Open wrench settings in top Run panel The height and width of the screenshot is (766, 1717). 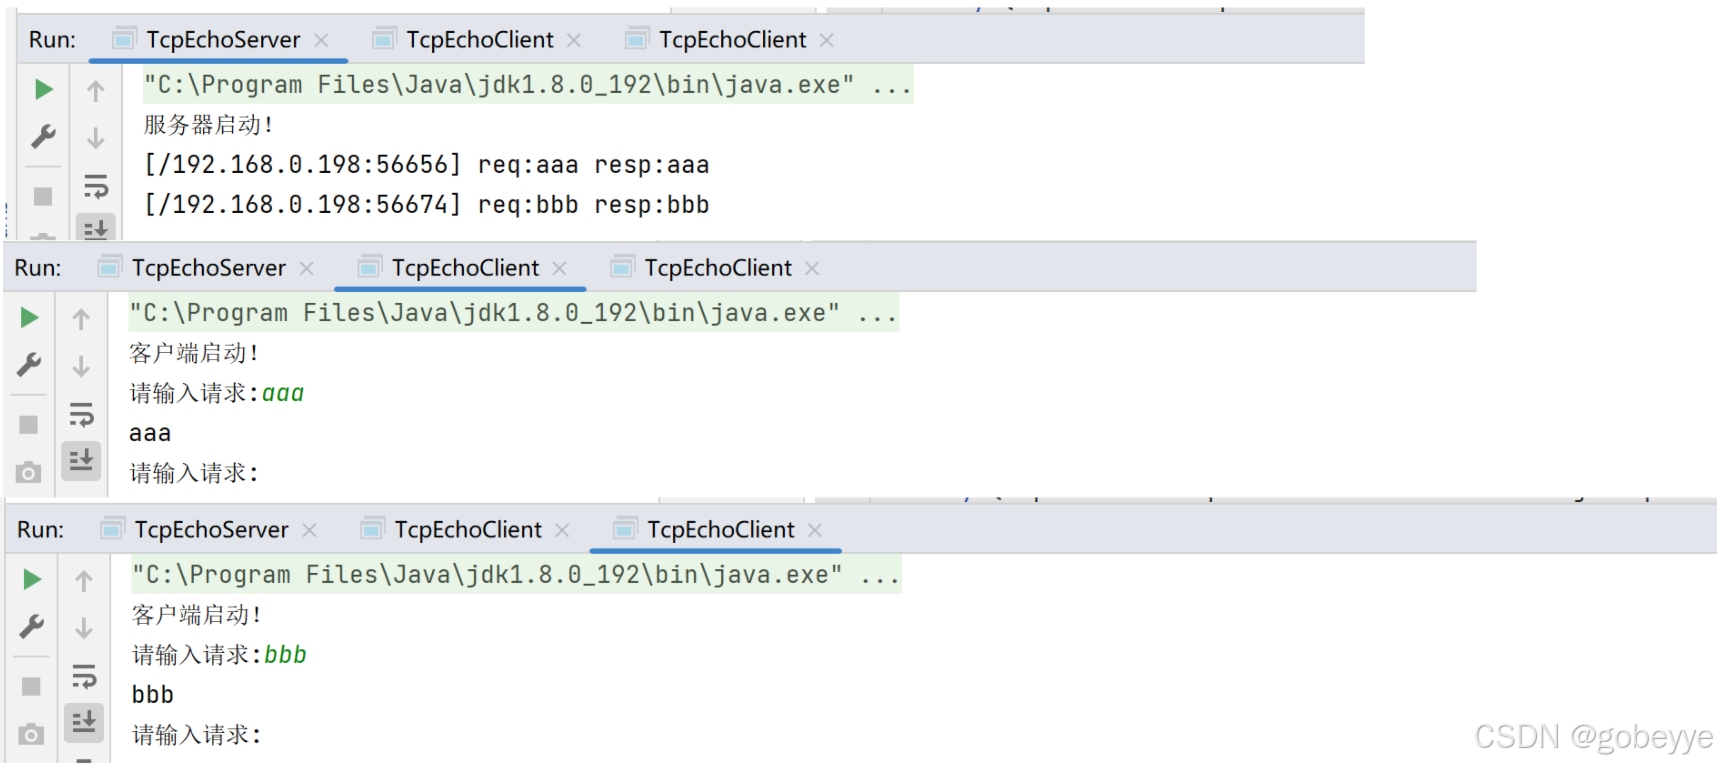coord(43,135)
